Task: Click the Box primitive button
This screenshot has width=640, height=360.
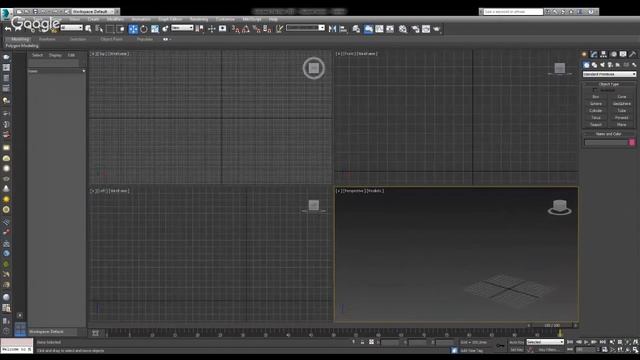Action: coord(596,97)
